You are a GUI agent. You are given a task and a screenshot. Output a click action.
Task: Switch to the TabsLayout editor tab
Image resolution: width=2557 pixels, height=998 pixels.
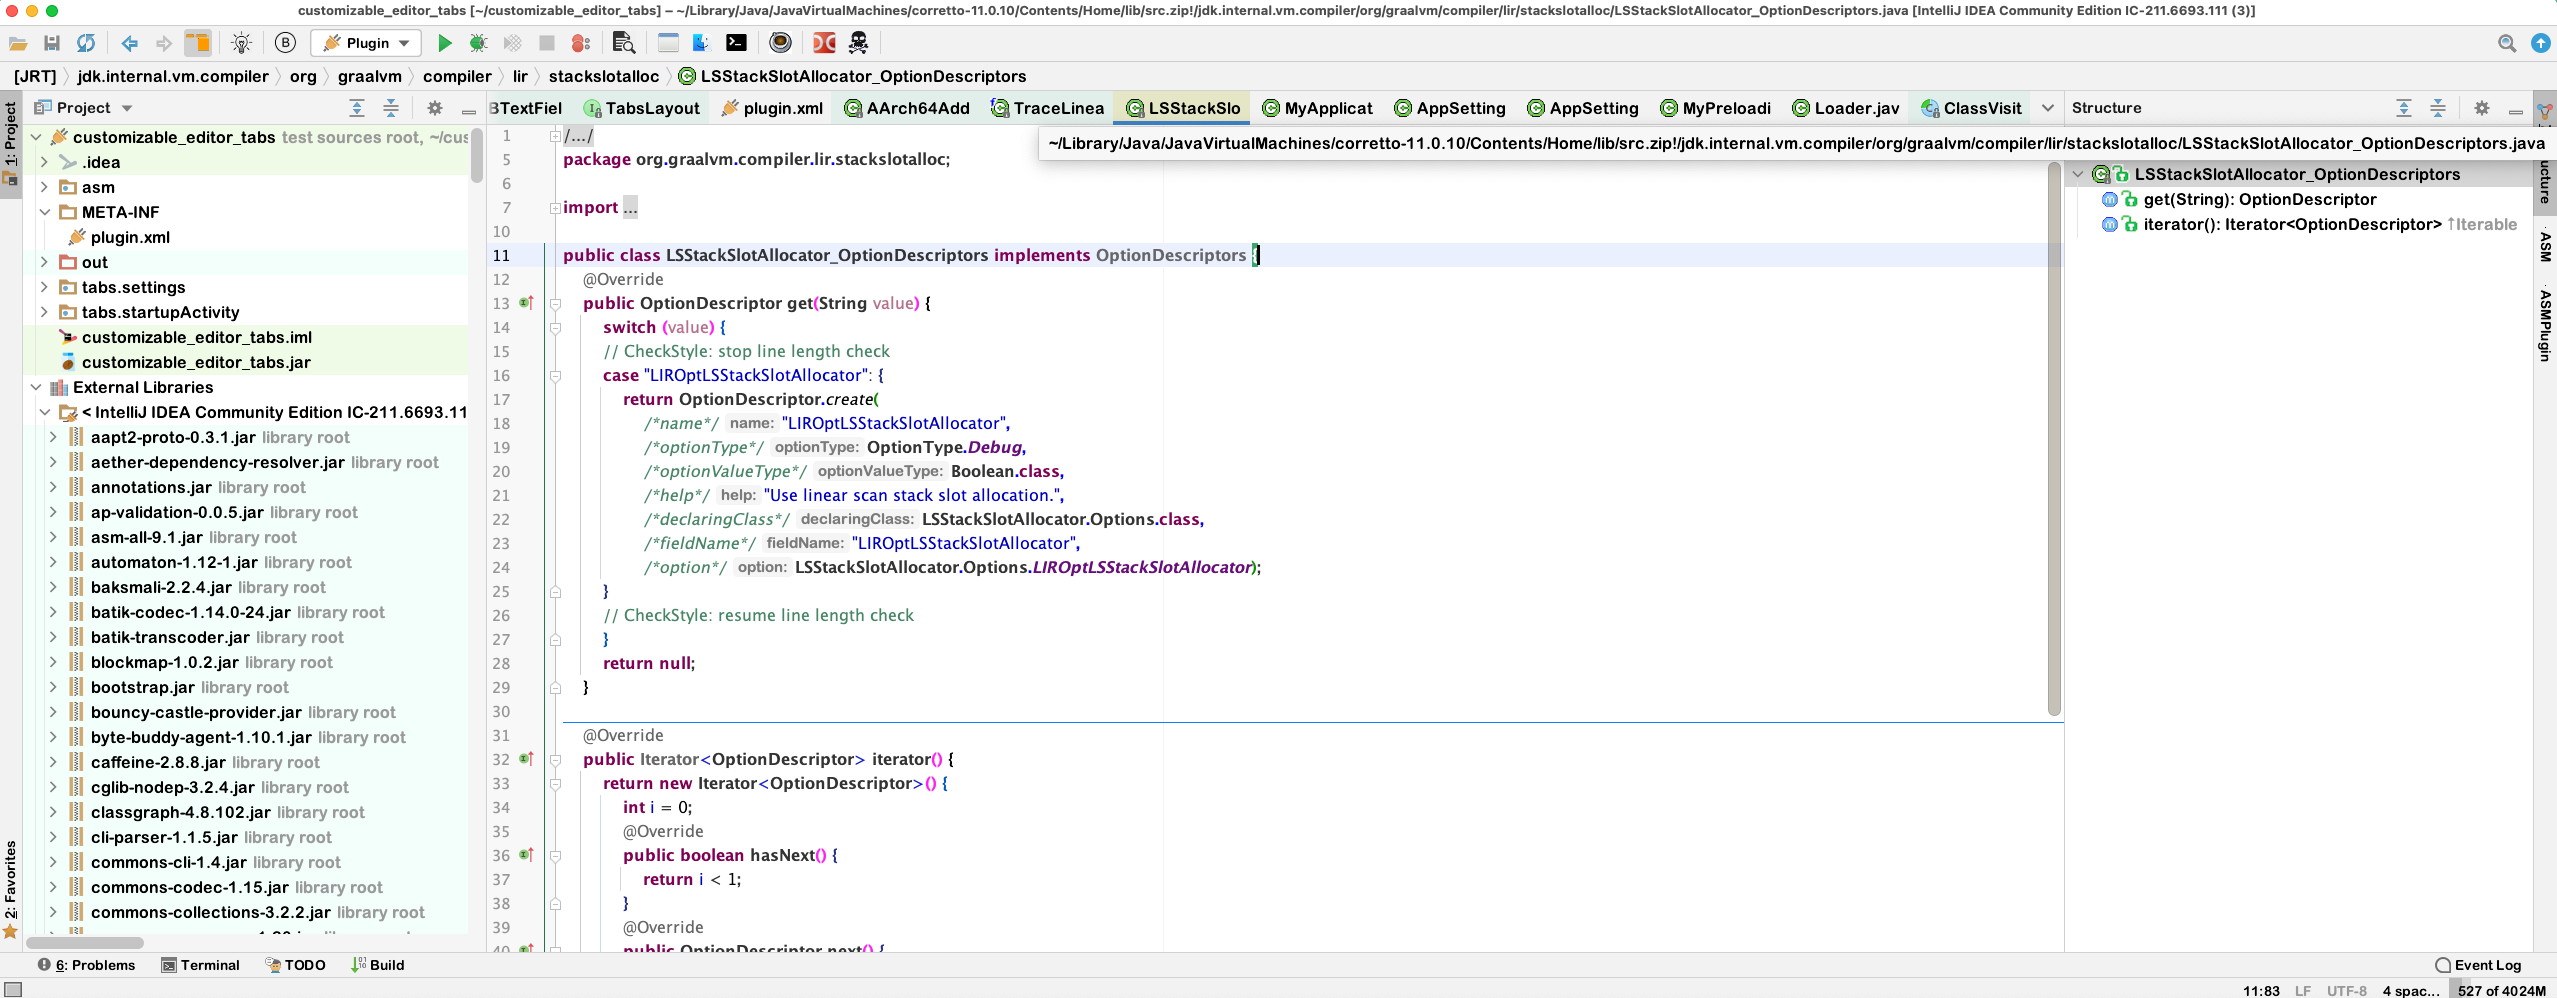642,108
